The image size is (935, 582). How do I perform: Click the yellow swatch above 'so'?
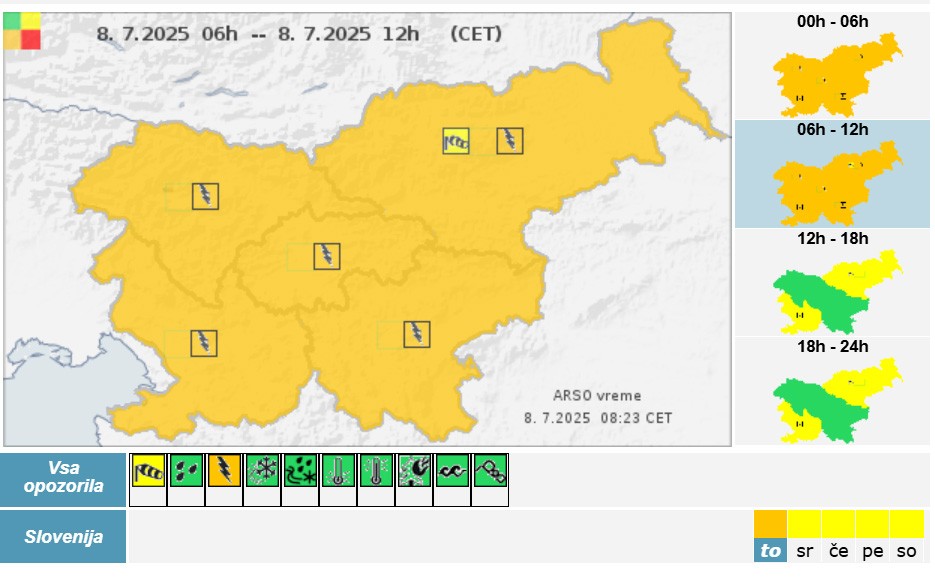click(x=906, y=524)
